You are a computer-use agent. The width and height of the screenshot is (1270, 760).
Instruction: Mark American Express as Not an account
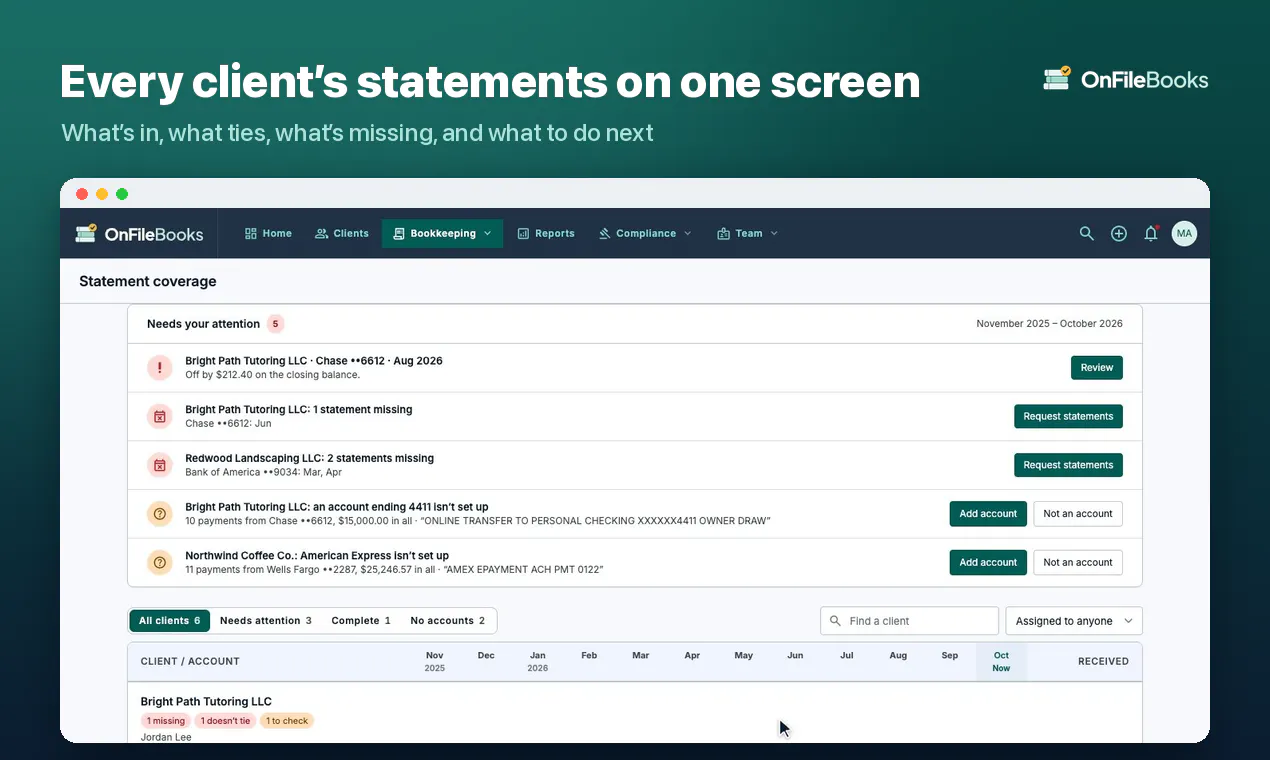(x=1078, y=562)
